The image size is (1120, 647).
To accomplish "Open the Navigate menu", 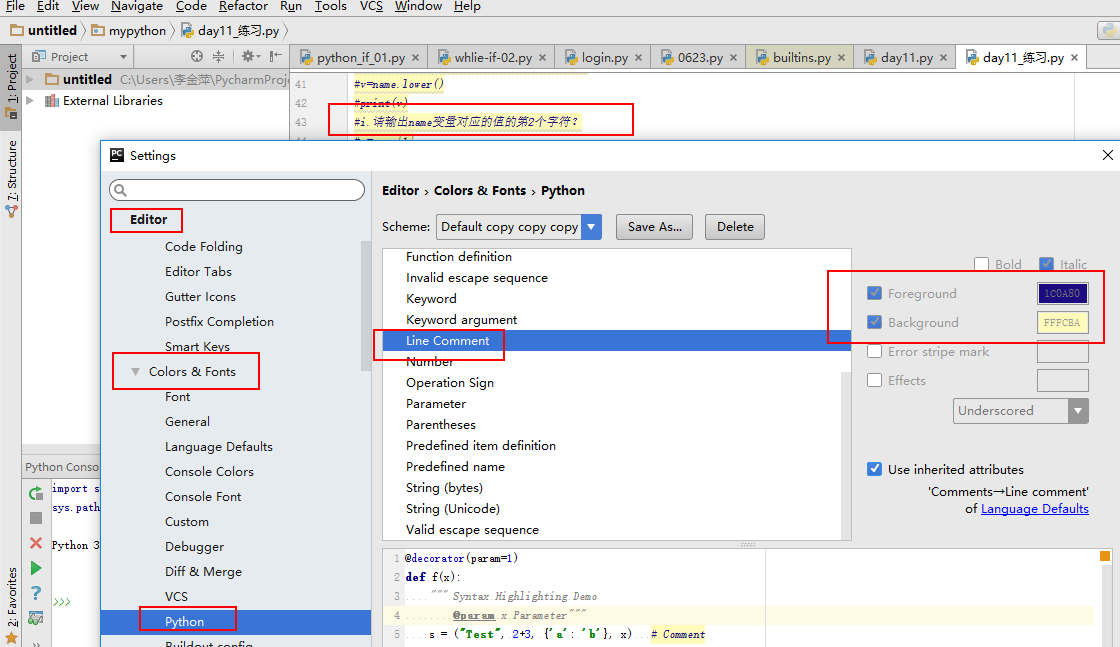I will point(136,6).
